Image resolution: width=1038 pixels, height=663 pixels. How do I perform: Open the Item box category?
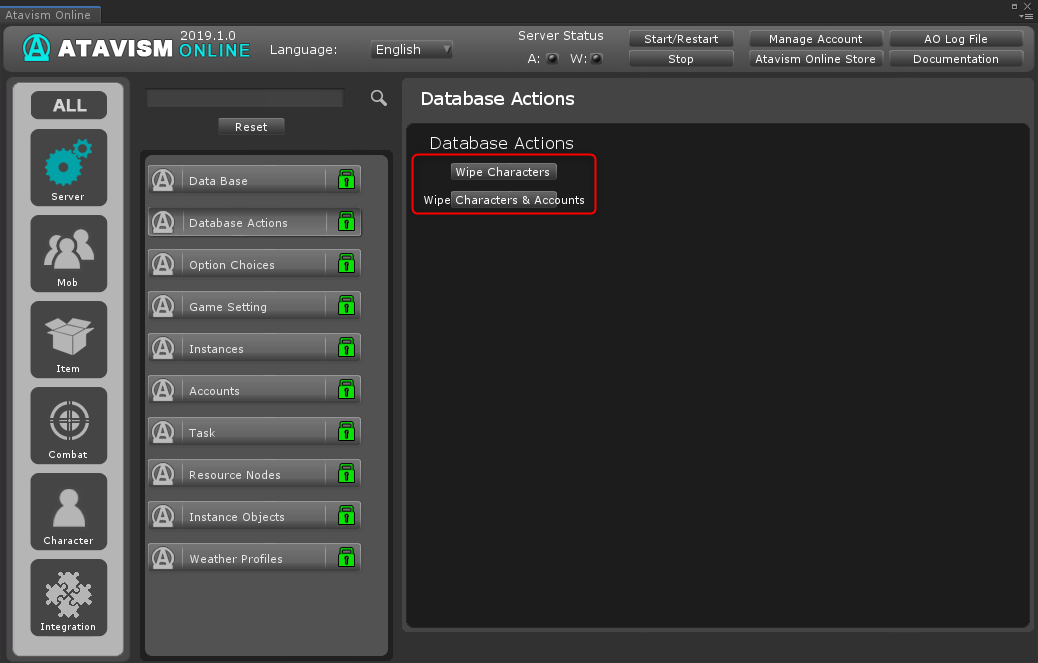[x=68, y=338]
